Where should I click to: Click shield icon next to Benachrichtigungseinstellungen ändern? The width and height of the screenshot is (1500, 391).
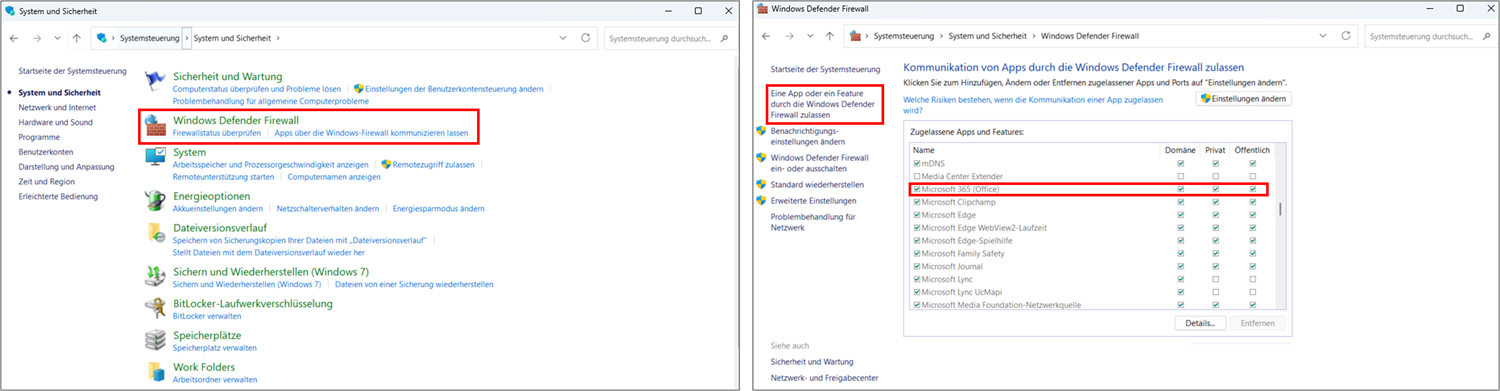point(761,131)
